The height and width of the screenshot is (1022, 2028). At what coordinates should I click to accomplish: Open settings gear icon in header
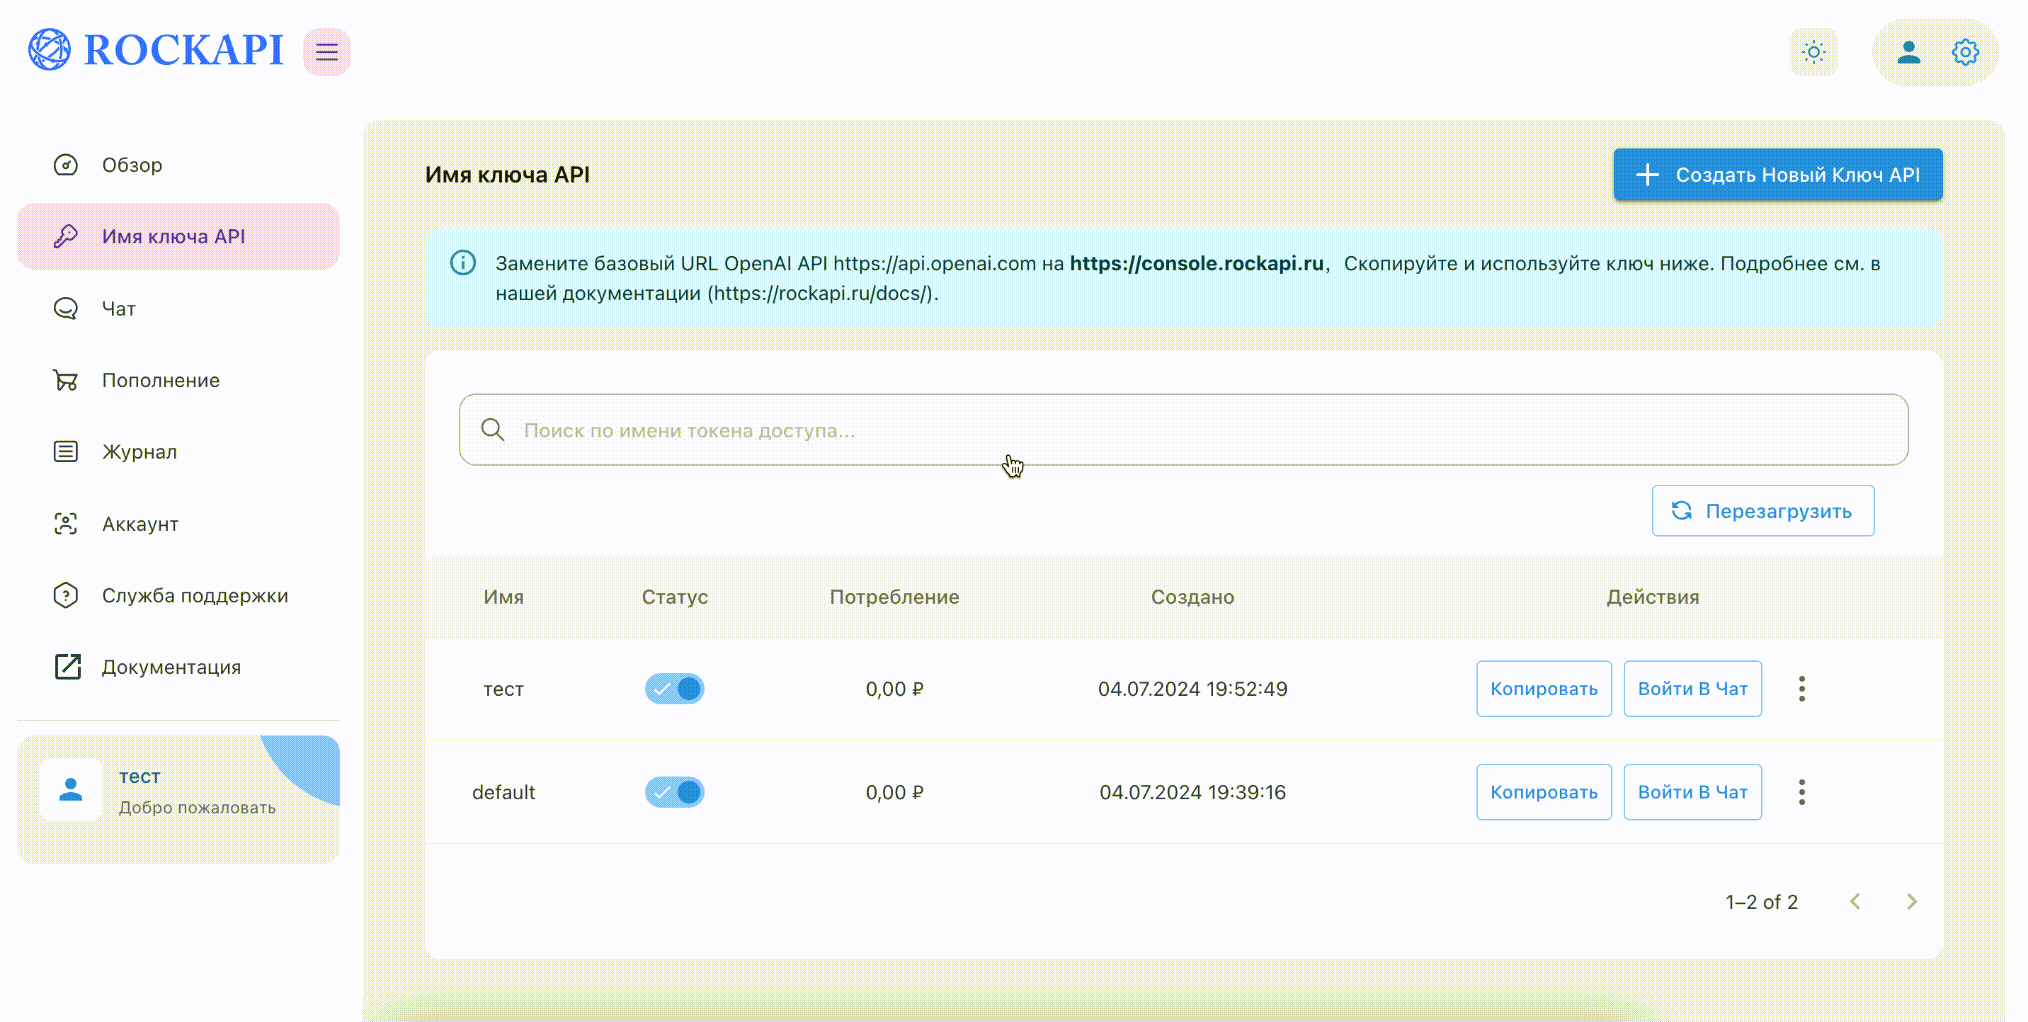point(1965,52)
